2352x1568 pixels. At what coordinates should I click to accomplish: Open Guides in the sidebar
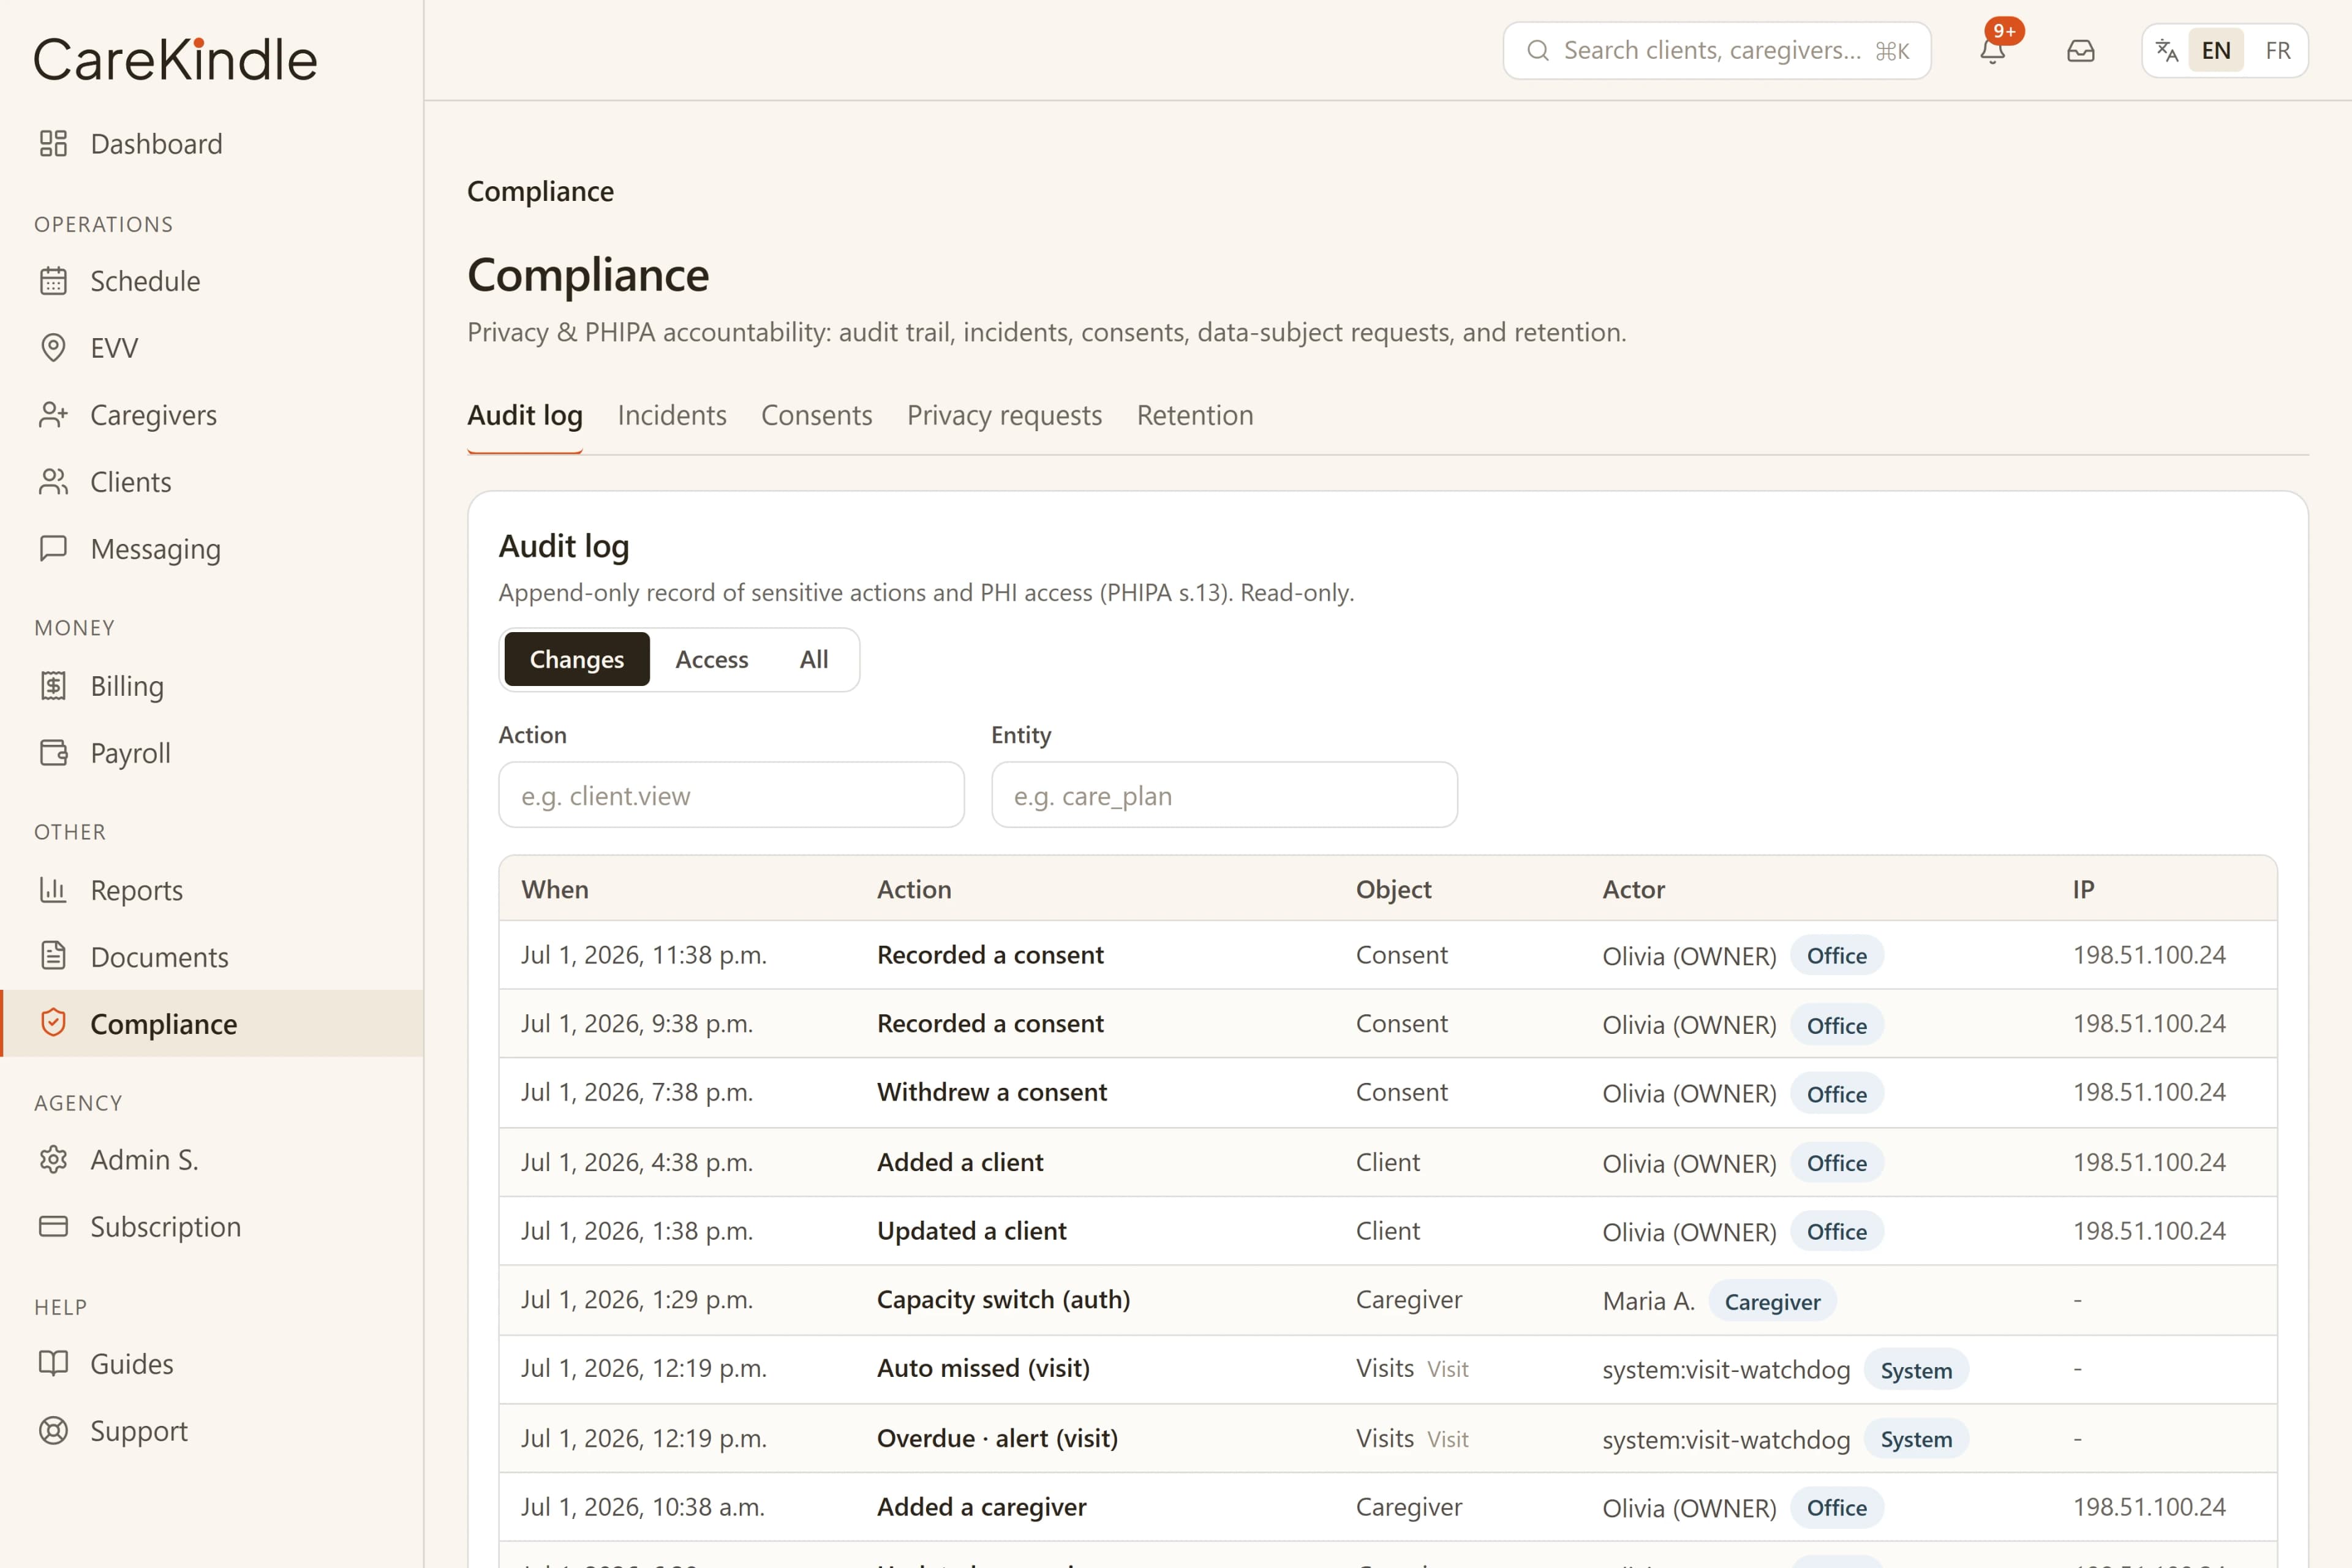[x=212, y=1363]
